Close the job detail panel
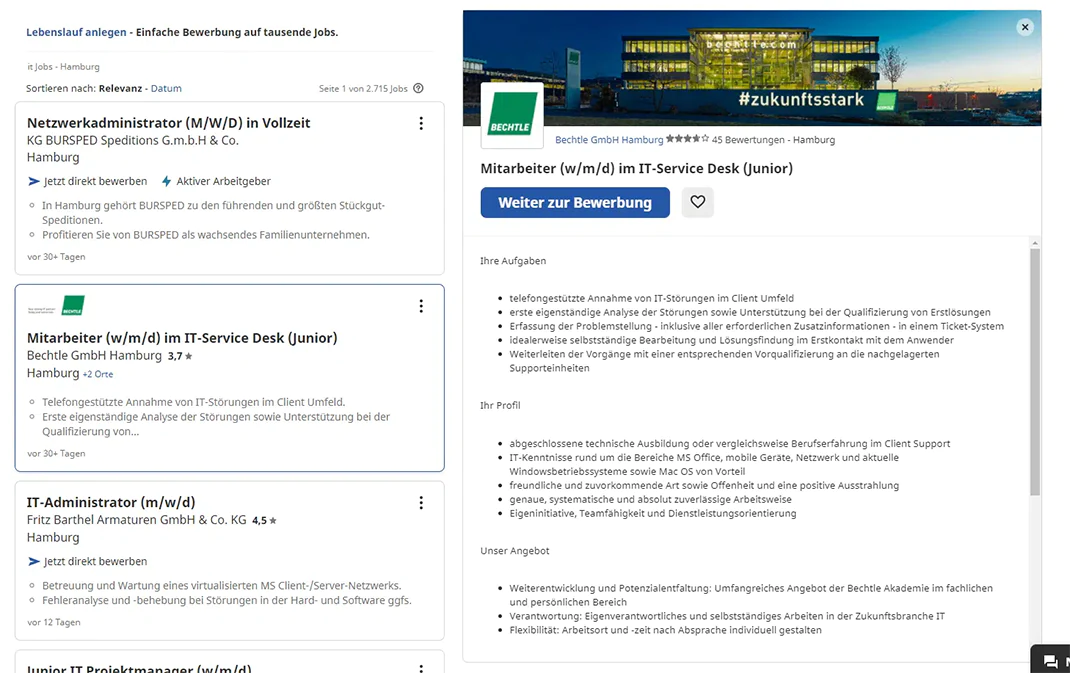This screenshot has width=1070, height=673. pos(1025,27)
